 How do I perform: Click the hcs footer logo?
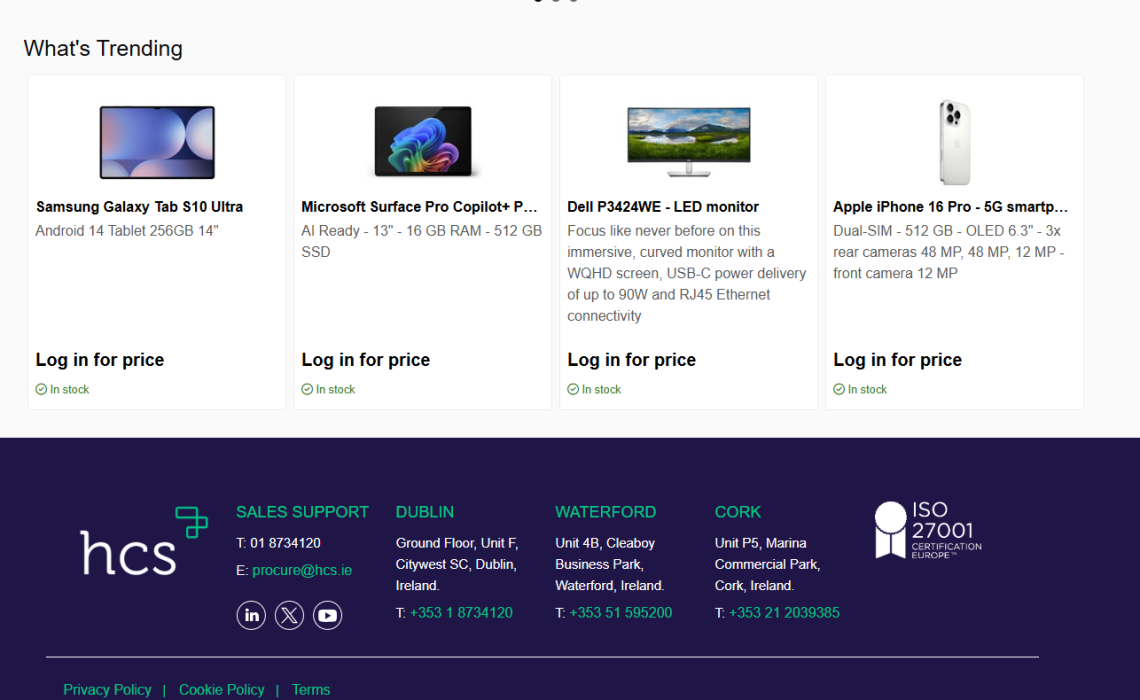[144, 542]
